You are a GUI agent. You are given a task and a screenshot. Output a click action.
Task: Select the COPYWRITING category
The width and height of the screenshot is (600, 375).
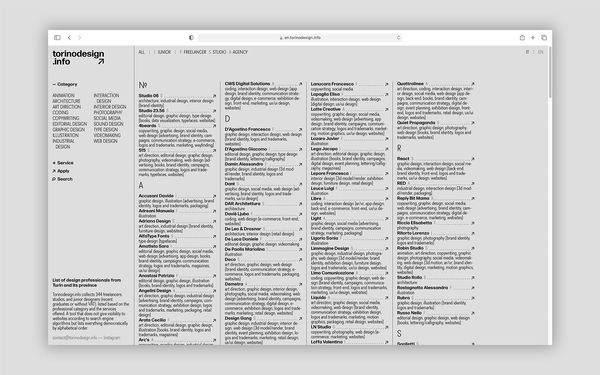coord(66,119)
